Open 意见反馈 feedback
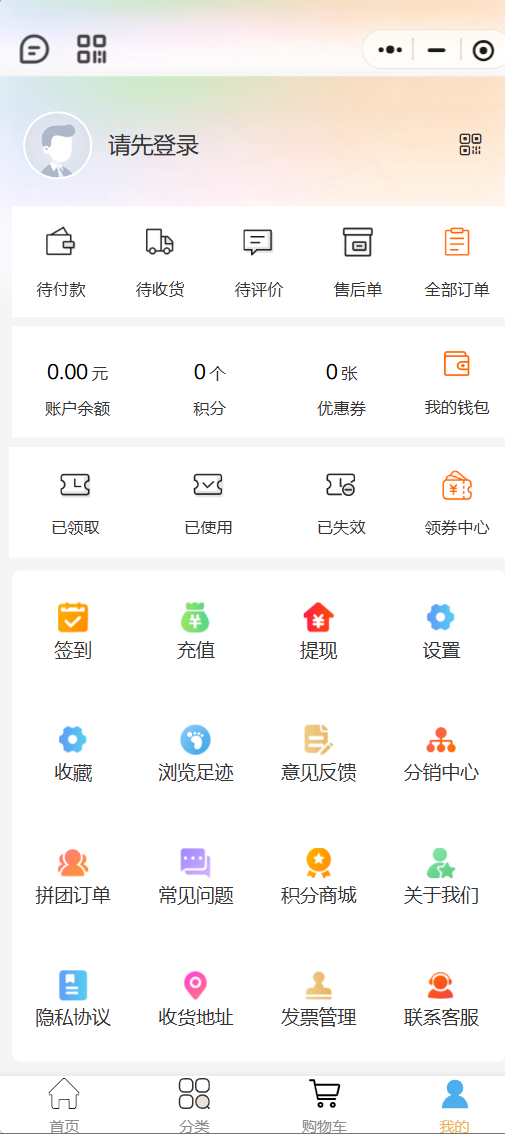 pos(318,754)
